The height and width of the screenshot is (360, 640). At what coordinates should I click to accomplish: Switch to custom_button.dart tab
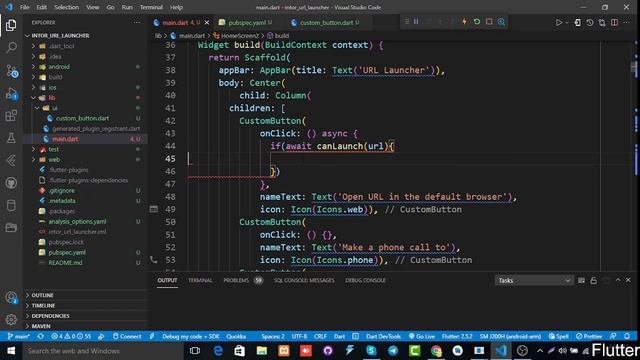326,22
